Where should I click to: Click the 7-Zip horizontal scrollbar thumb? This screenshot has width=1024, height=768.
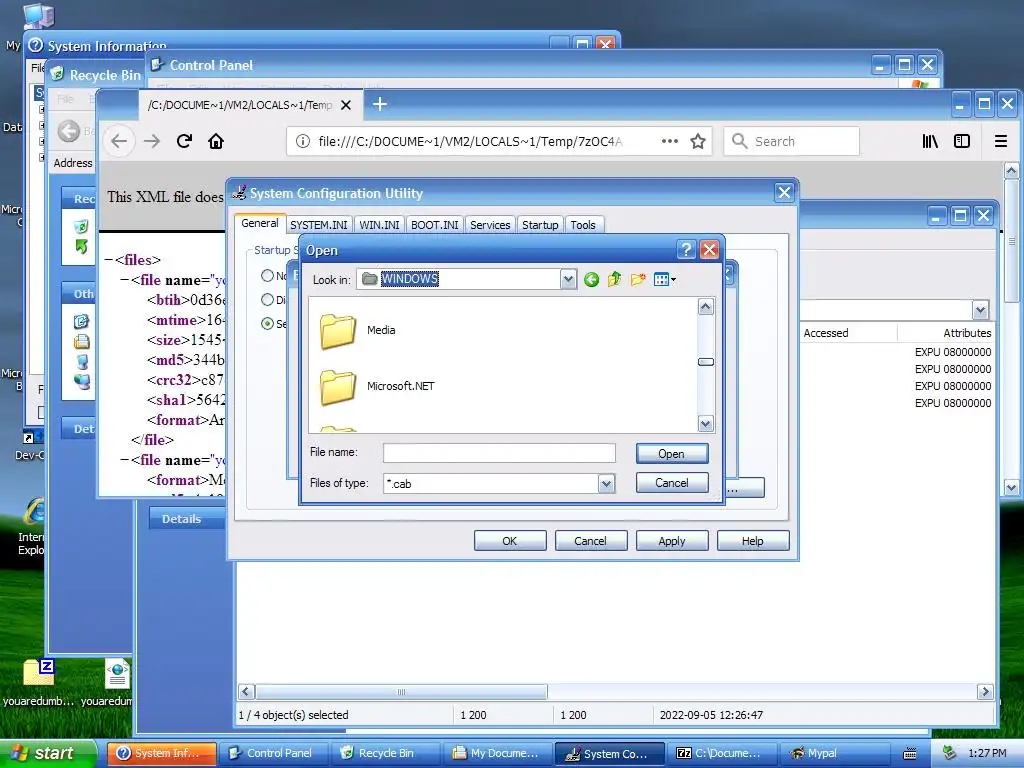(x=402, y=692)
